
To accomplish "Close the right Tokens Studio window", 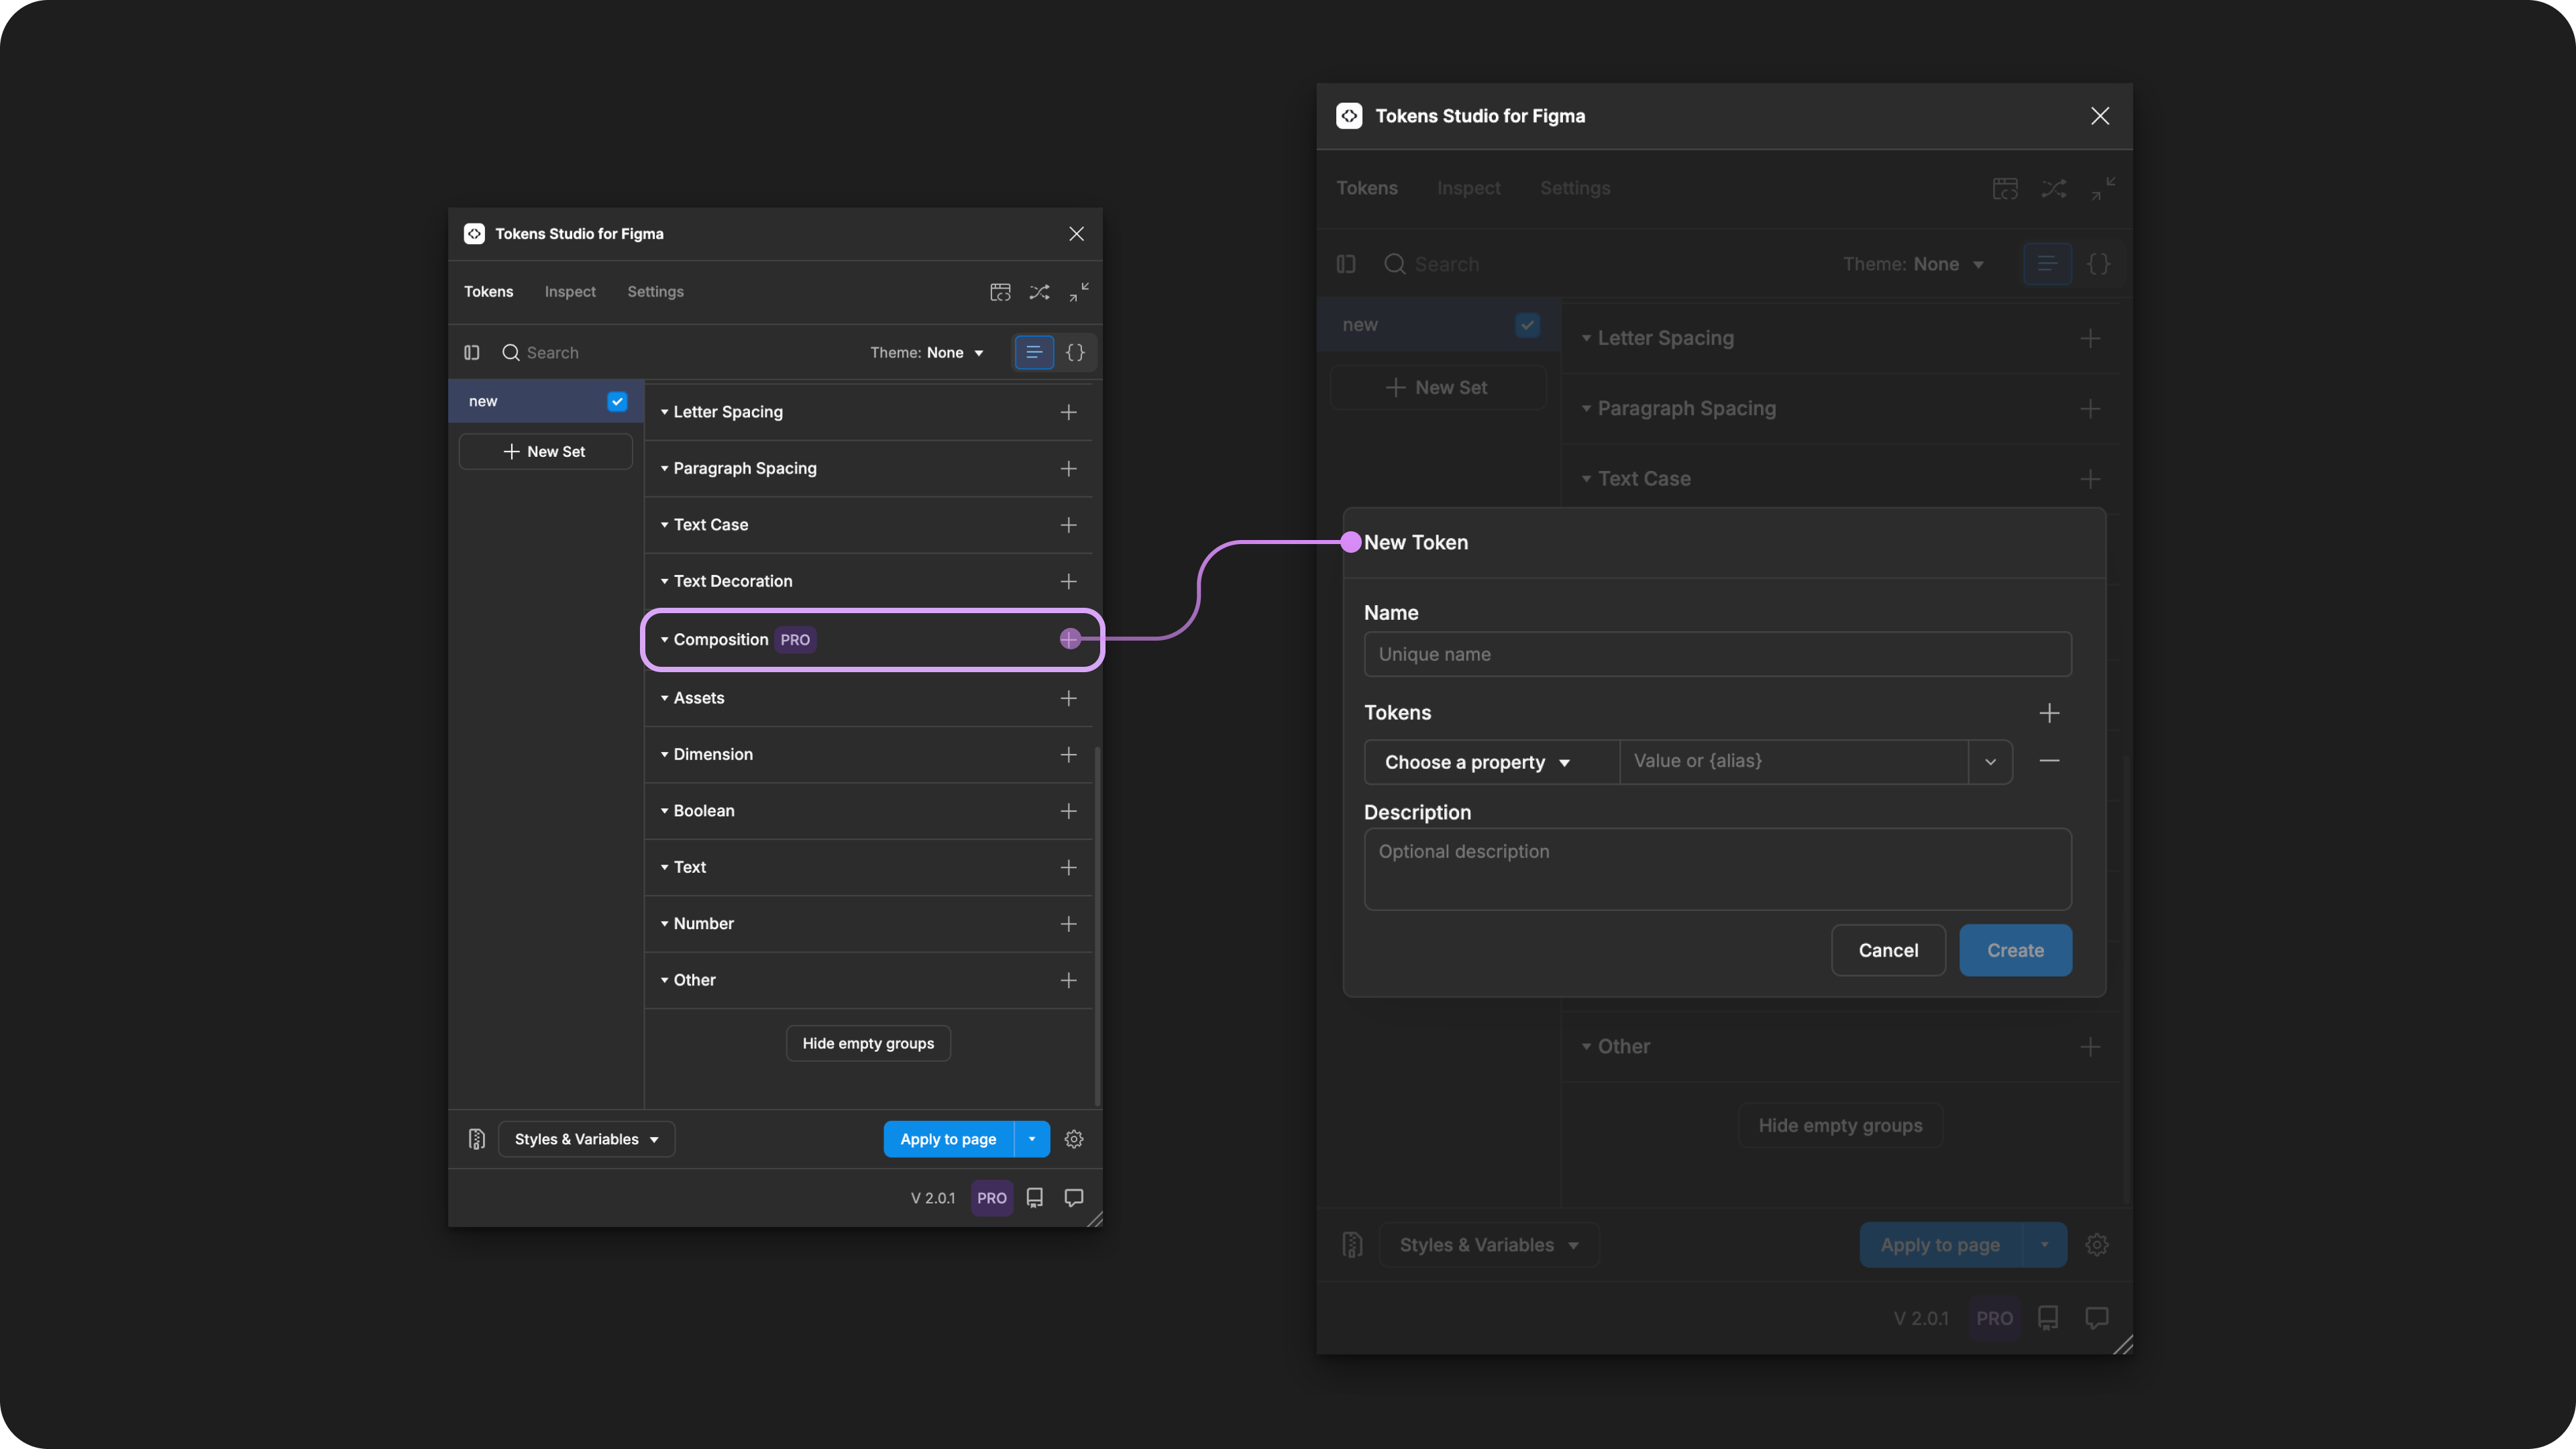I will pyautogui.click(x=2100, y=116).
